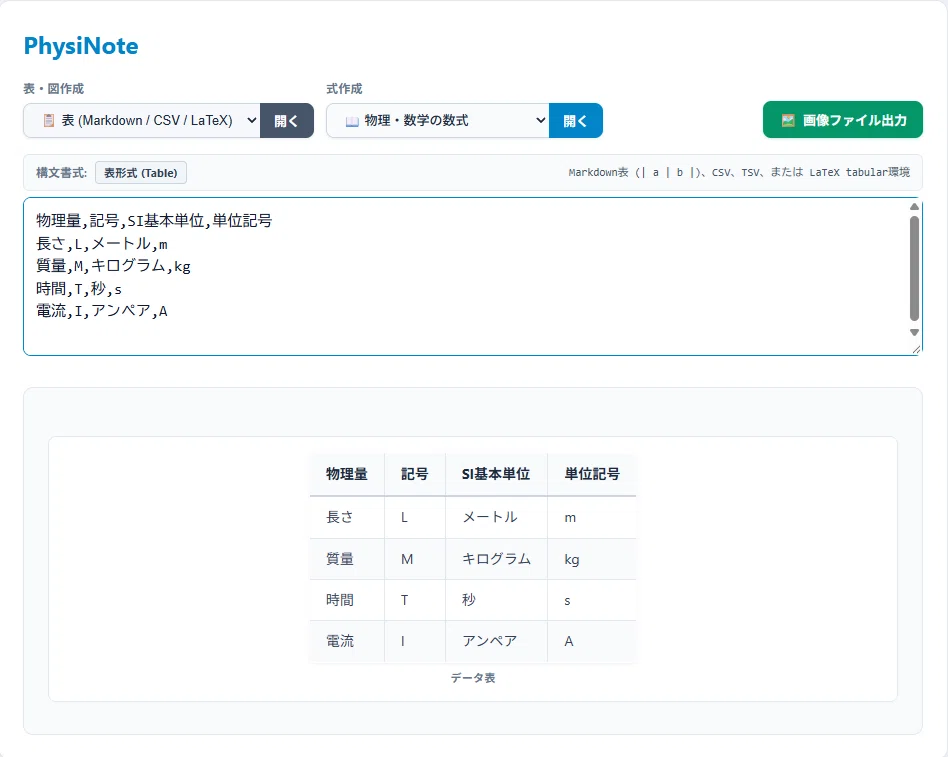Click the 時間 cell in the table

click(347, 600)
